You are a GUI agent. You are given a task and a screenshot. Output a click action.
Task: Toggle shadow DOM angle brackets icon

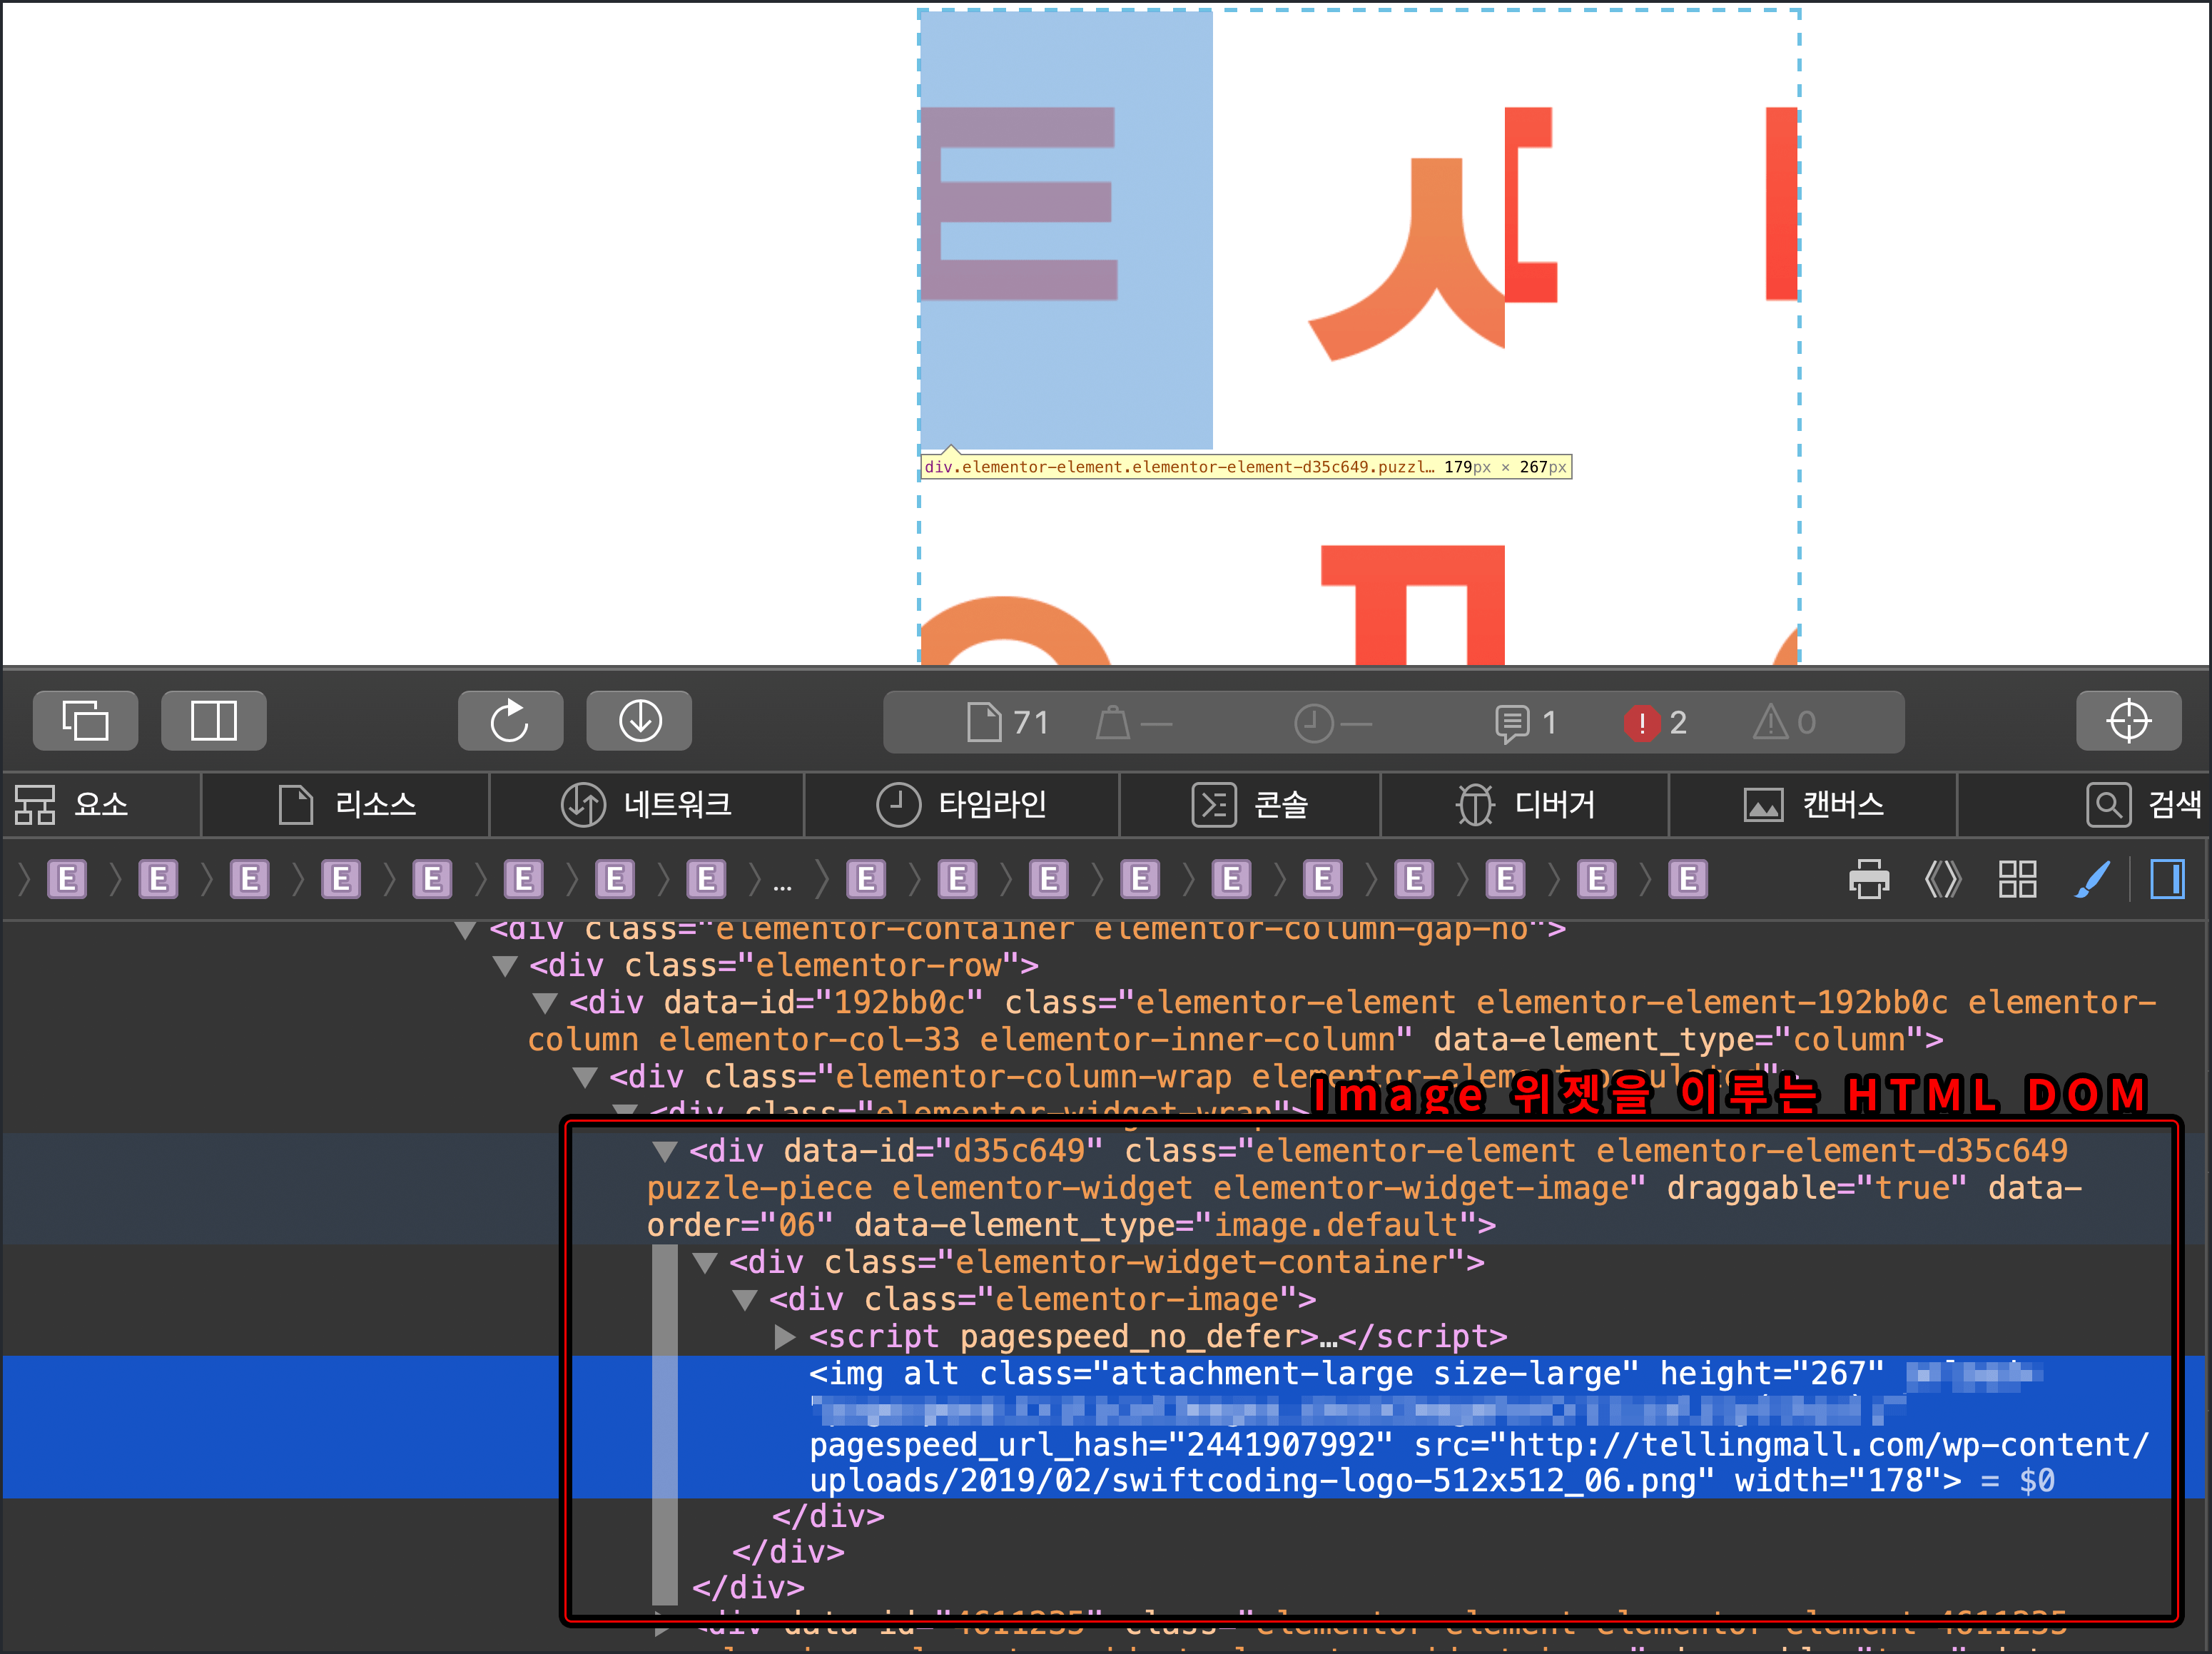point(1943,880)
